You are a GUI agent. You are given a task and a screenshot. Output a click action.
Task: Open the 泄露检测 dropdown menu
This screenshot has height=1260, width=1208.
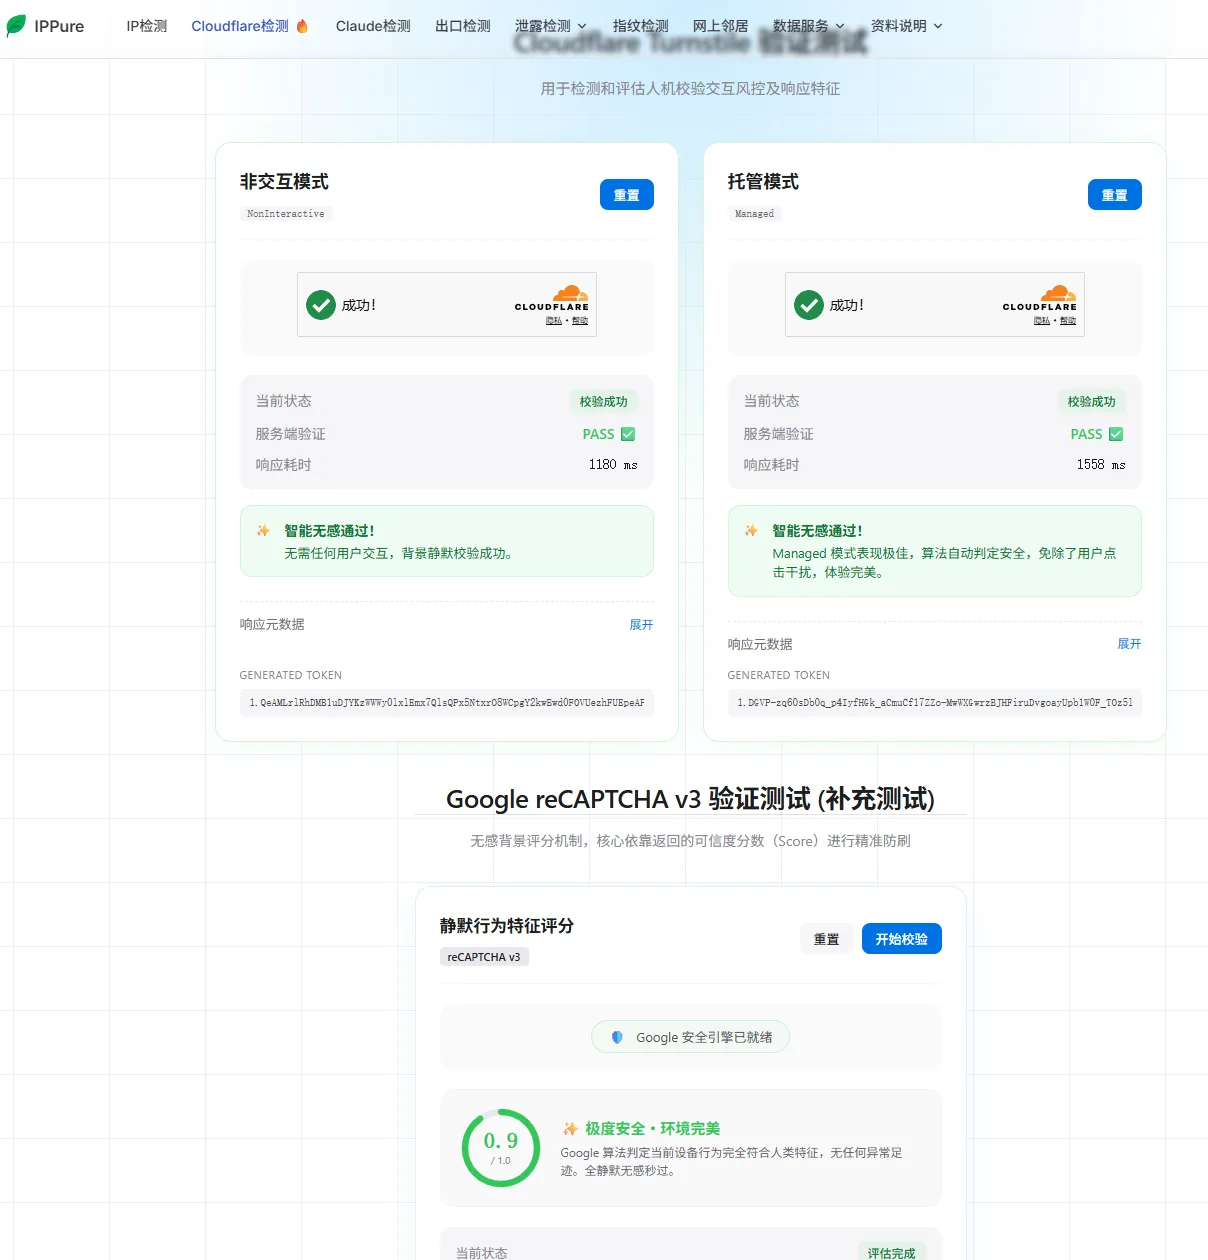point(551,26)
